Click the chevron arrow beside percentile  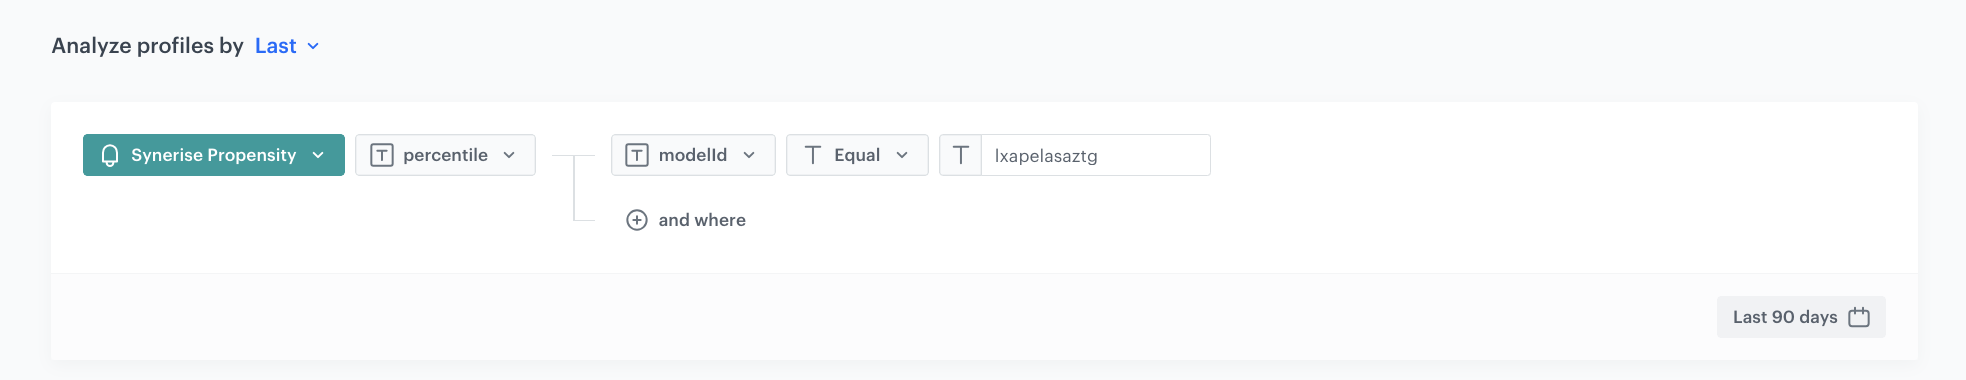coord(509,155)
